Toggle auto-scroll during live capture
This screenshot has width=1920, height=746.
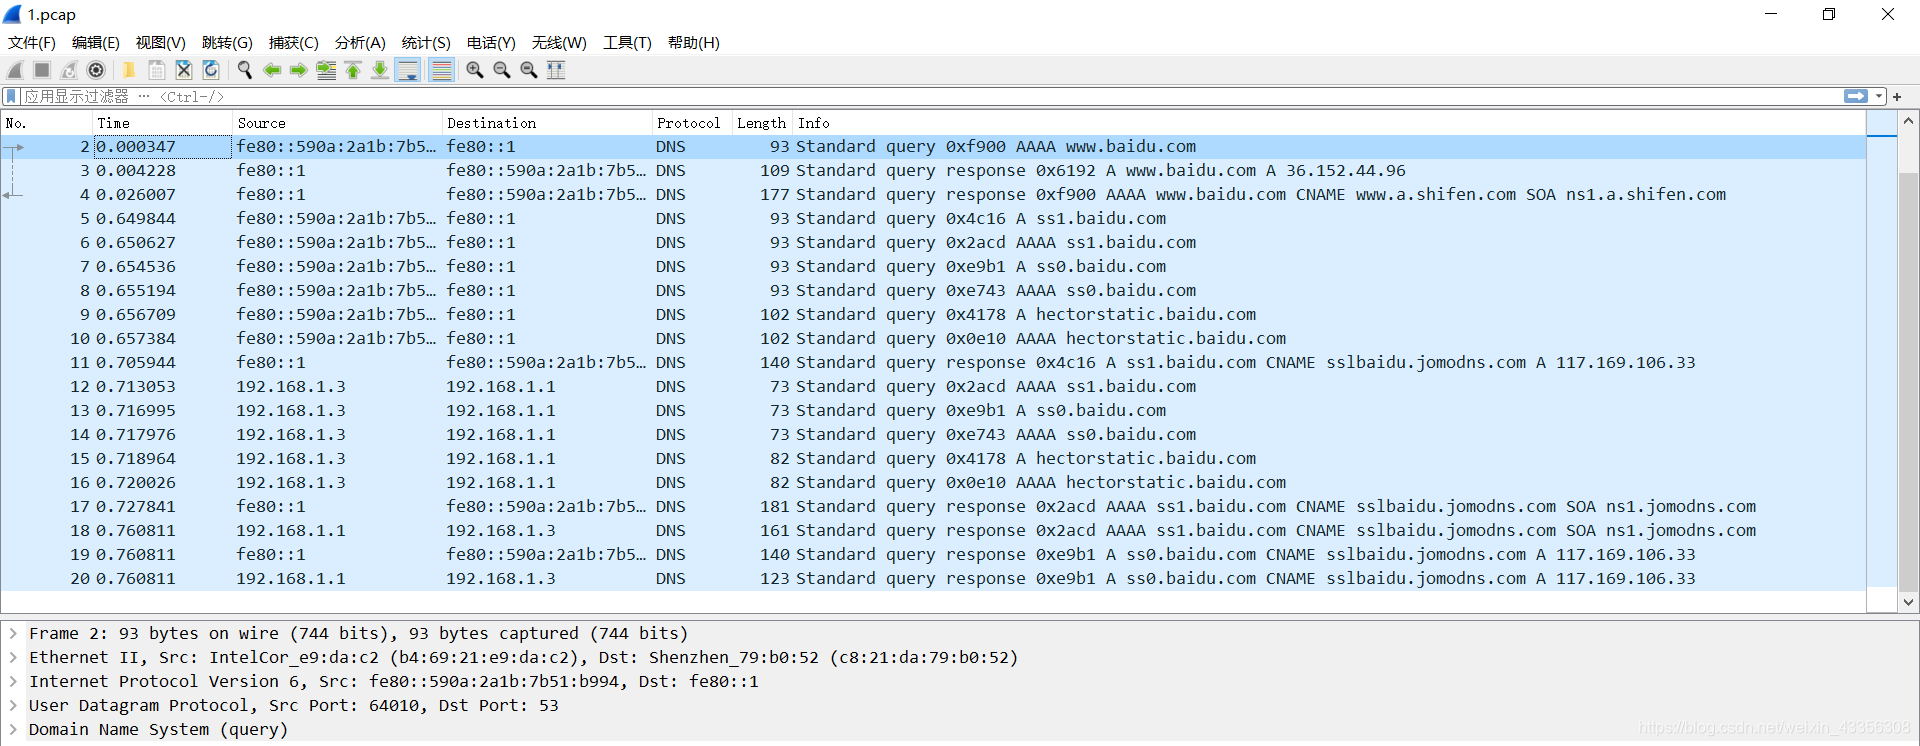(408, 70)
